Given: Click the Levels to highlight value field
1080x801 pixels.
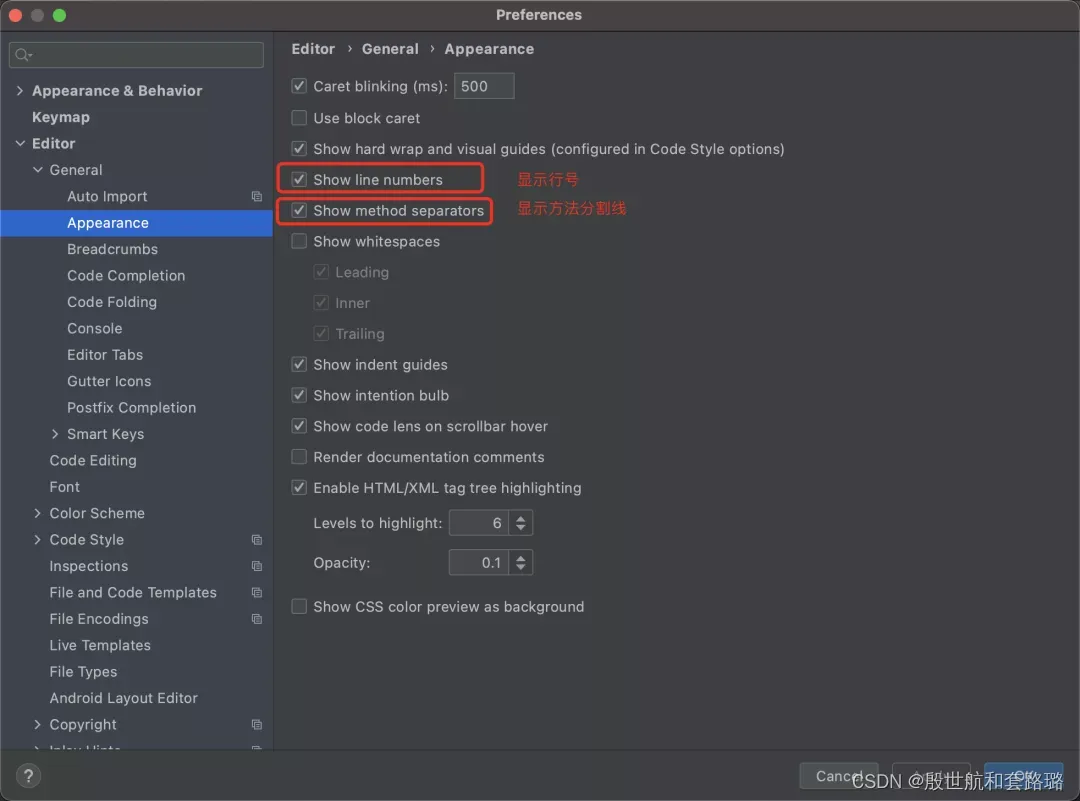Looking at the screenshot, I should (479, 523).
